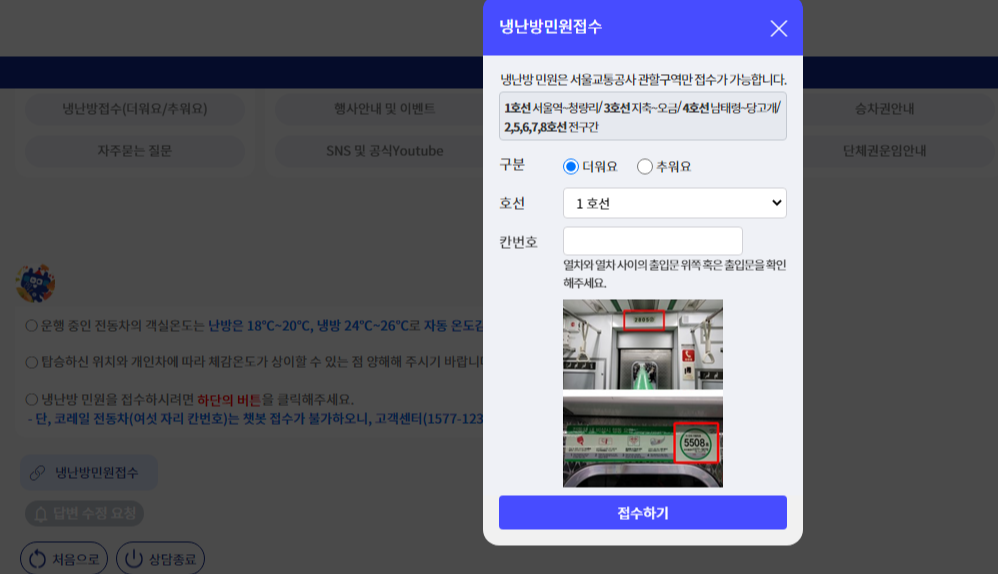Select the 추워요 radio option
This screenshot has height=574, width=998.
click(x=645, y=167)
